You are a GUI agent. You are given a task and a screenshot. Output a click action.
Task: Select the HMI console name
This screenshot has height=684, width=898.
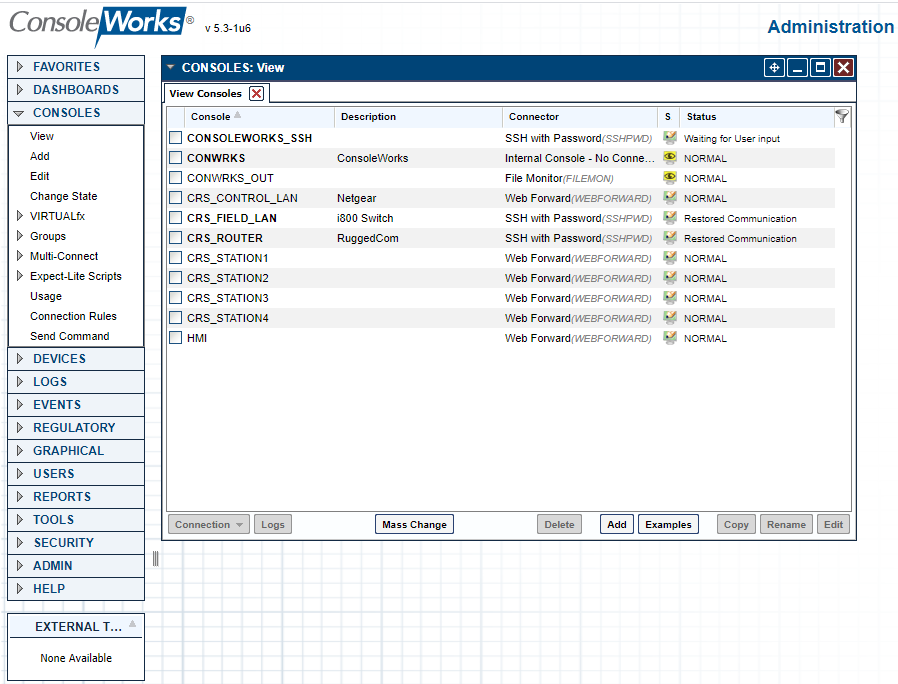tap(196, 338)
